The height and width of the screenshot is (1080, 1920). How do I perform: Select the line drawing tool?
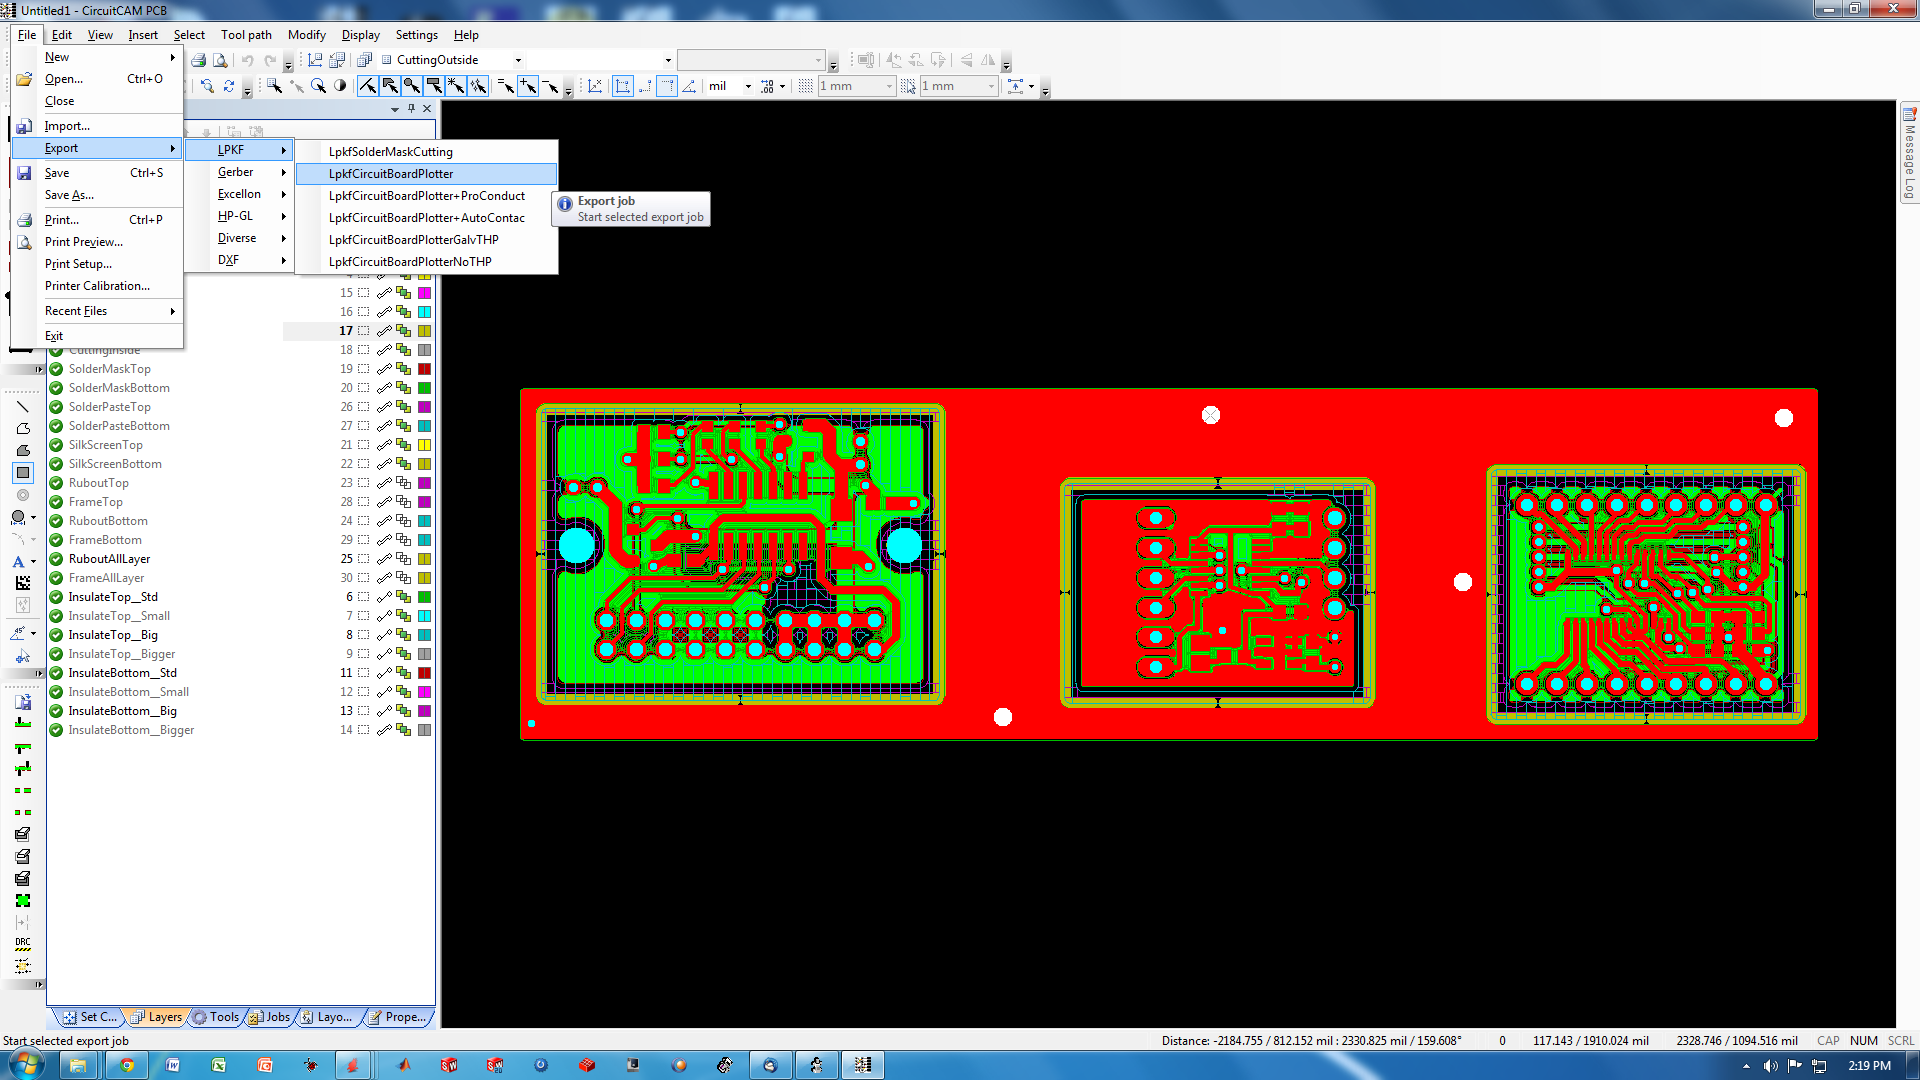(x=23, y=407)
